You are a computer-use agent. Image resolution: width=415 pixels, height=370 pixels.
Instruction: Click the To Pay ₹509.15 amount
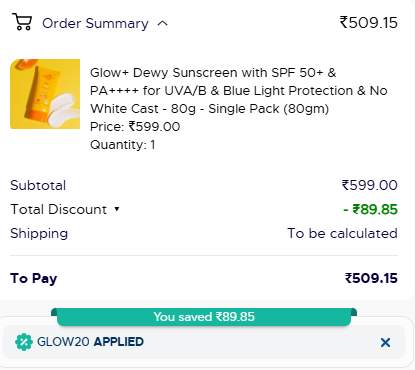371,278
